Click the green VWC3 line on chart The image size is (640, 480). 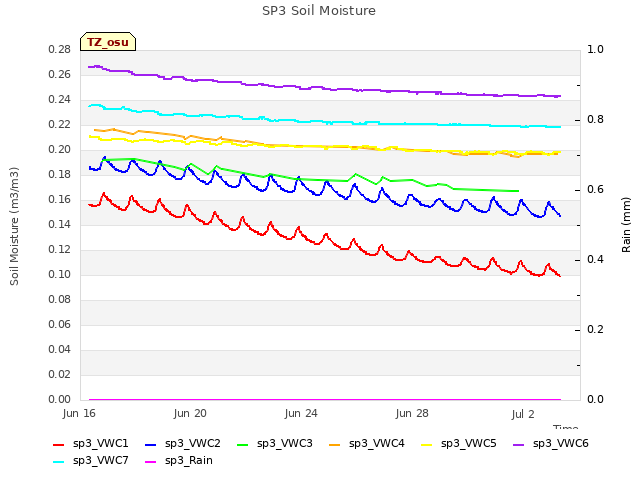tap(310, 180)
